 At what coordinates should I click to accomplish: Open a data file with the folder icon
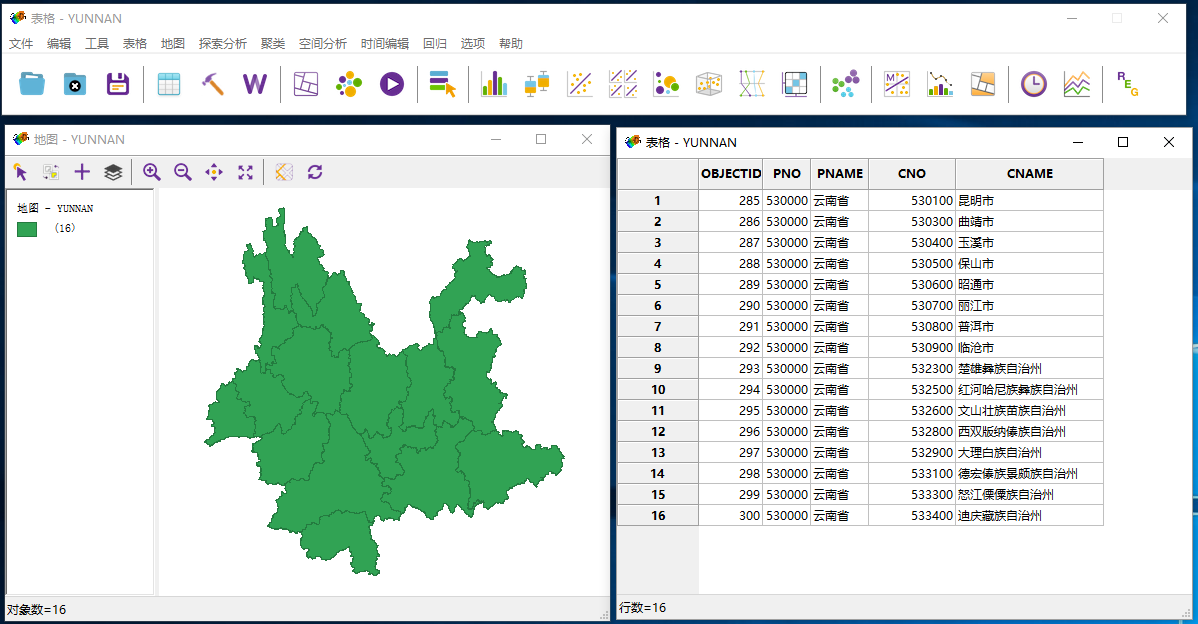[x=33, y=84]
